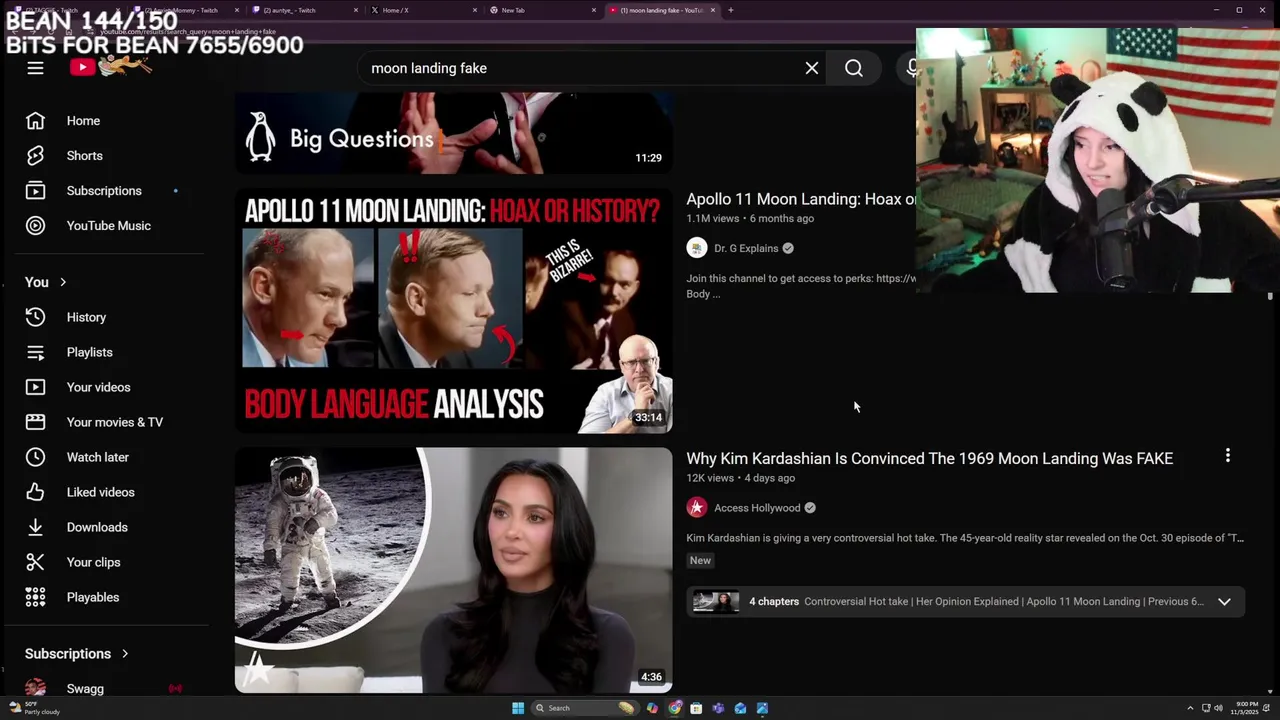Go to Home in the sidebar

pos(105,121)
